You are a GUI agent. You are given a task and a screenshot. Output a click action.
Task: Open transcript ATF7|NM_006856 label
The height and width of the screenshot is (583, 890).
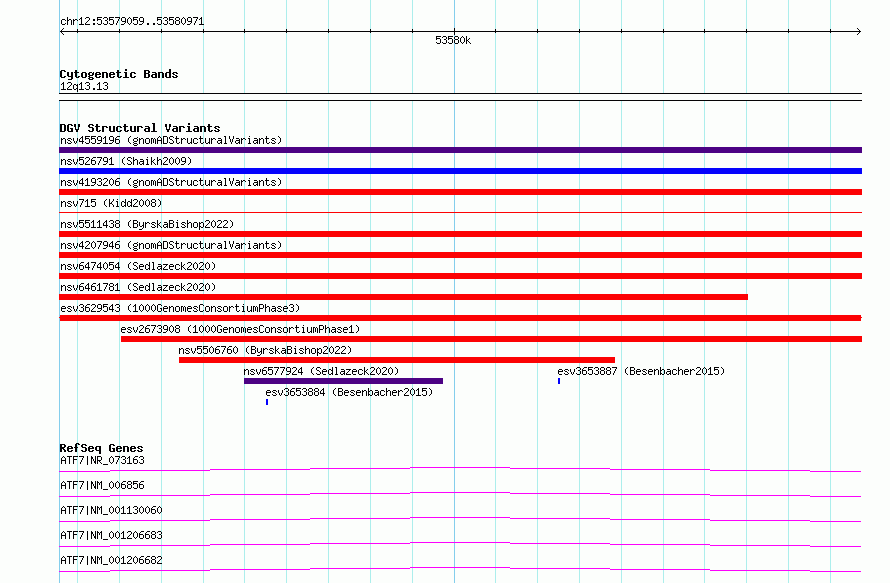[x=102, y=485]
